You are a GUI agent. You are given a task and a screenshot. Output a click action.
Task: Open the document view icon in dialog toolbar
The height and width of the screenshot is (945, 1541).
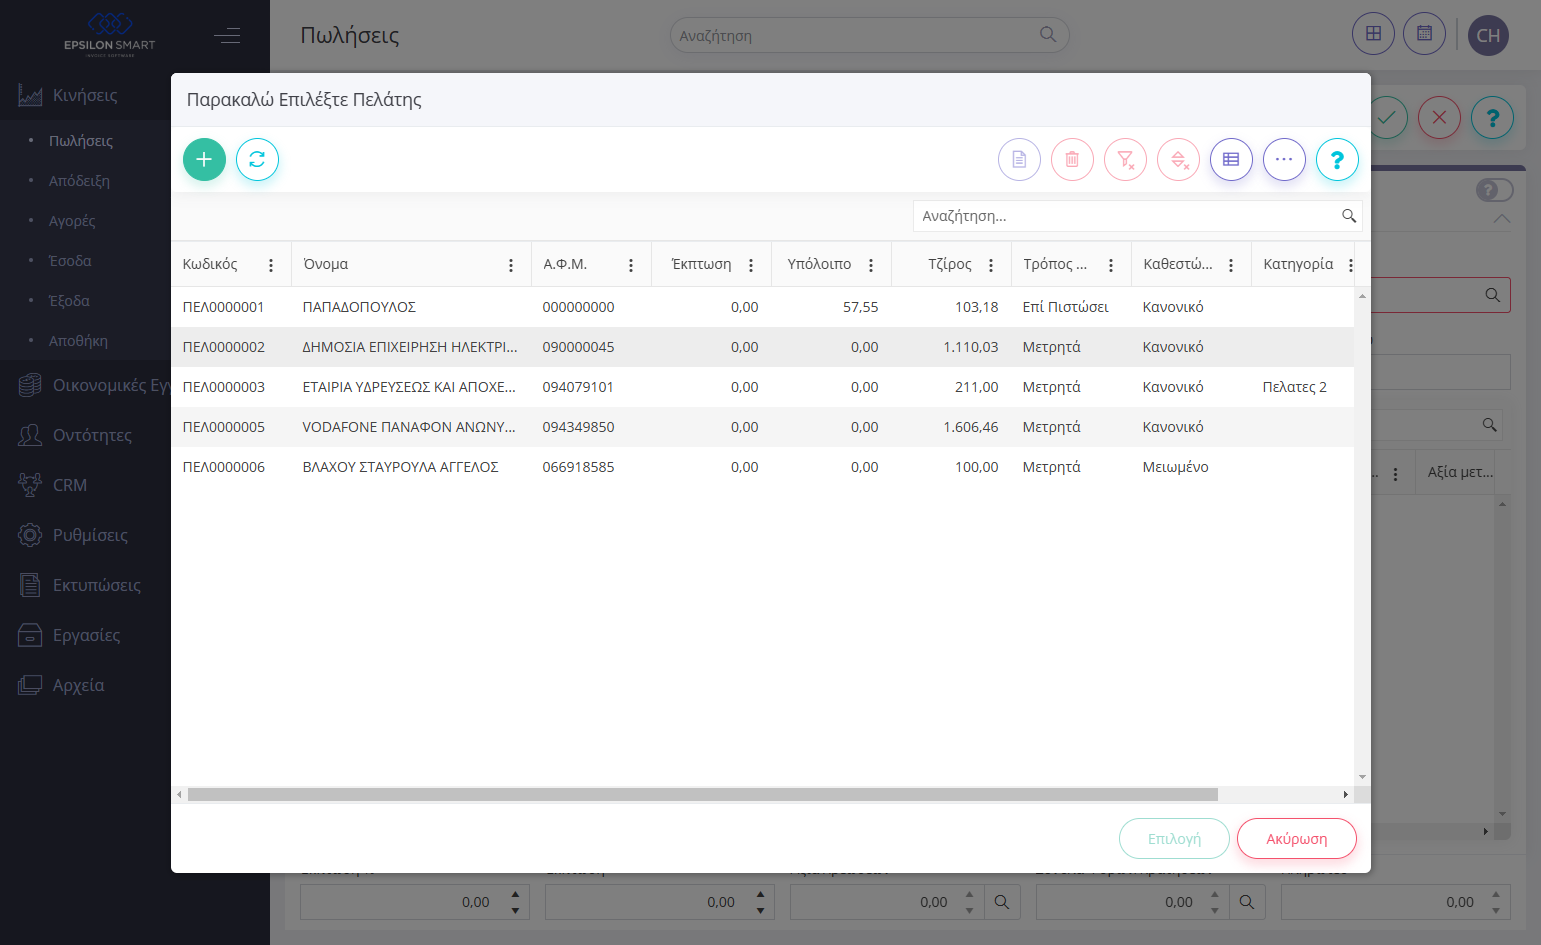click(1019, 159)
